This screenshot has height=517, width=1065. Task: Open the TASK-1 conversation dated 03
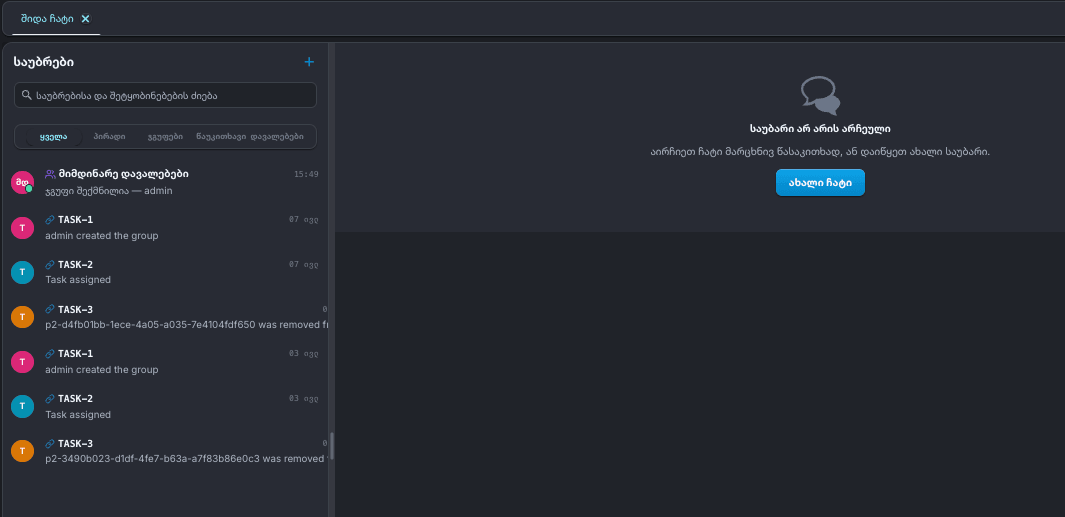(165, 361)
